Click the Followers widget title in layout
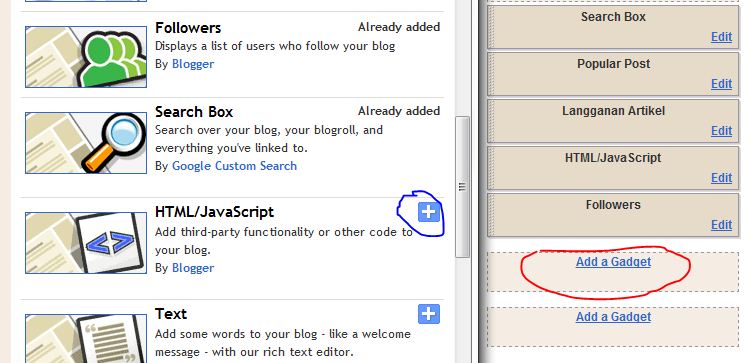This screenshot has height=363, width=751. (613, 204)
